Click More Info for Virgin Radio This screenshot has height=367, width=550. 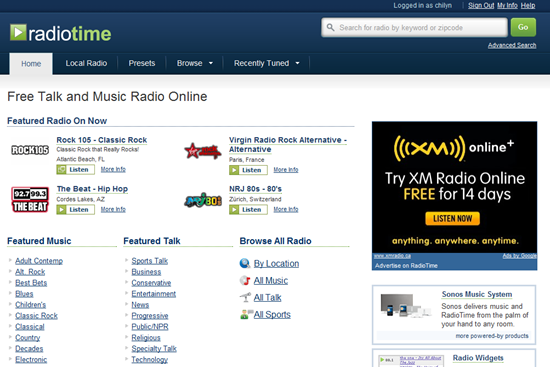point(286,169)
